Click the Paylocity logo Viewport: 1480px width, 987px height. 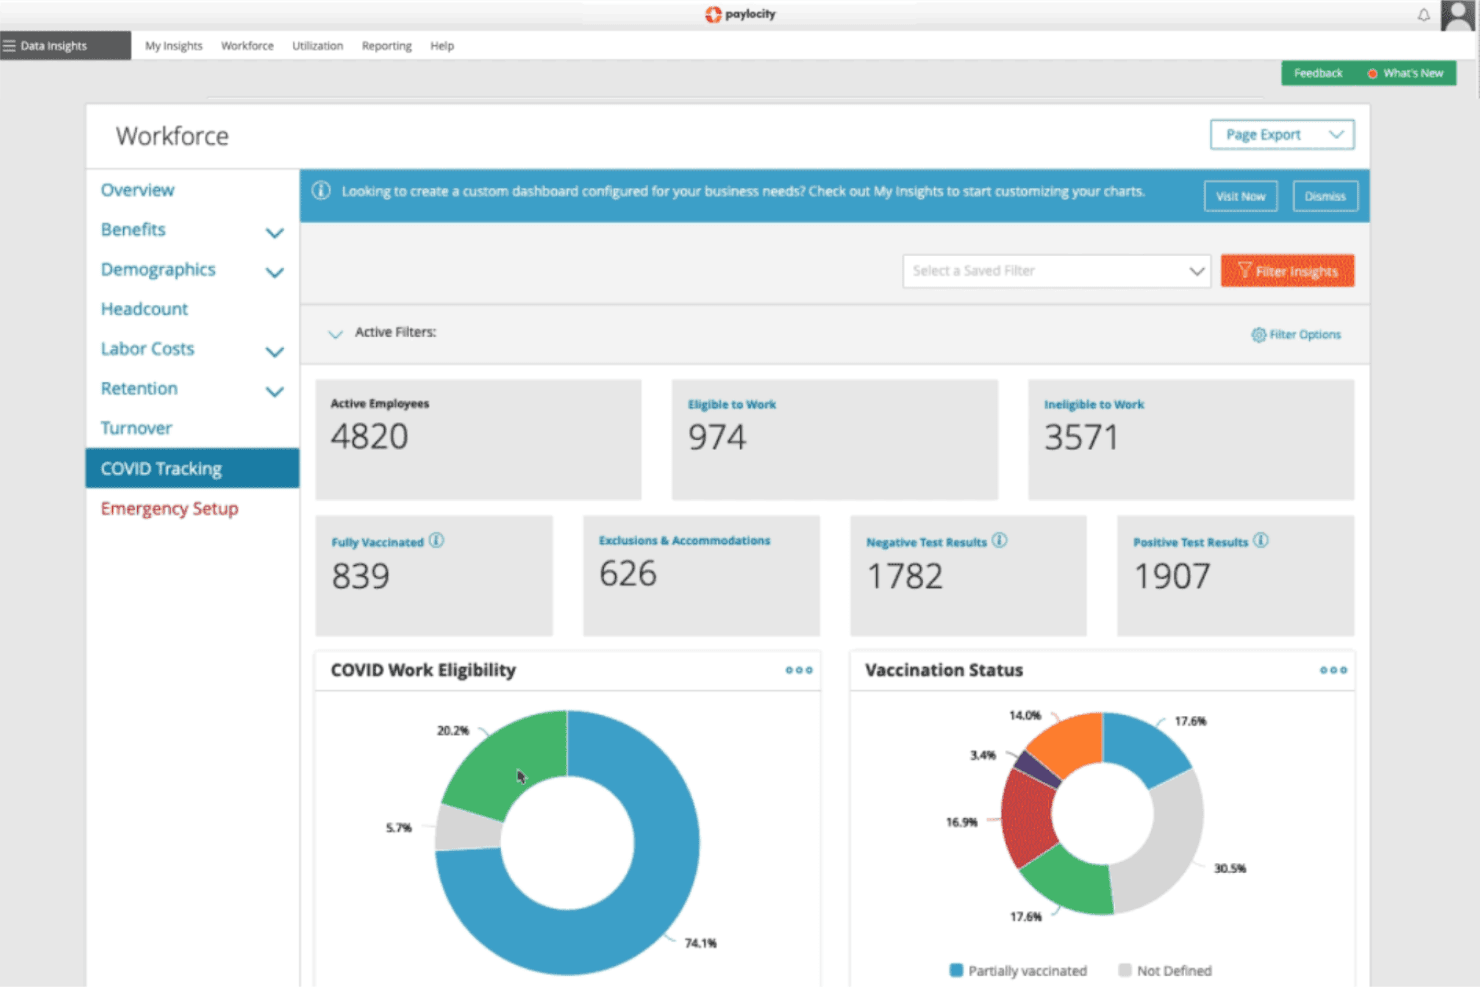pyautogui.click(x=740, y=14)
